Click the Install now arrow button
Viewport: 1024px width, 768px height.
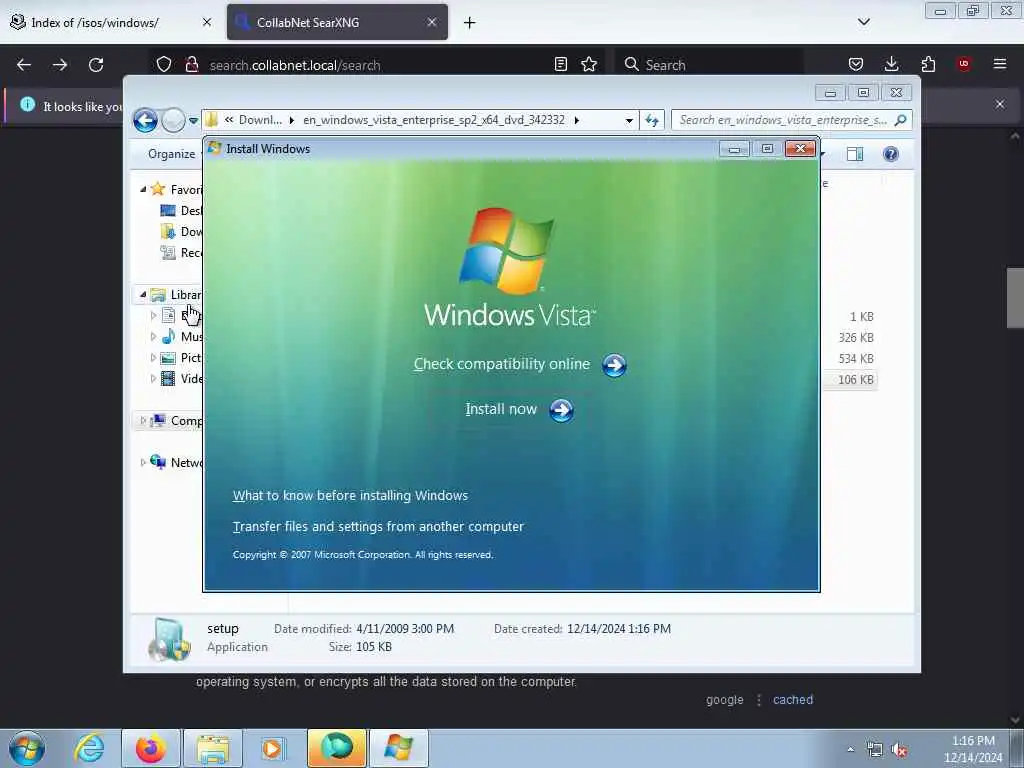[x=561, y=410]
